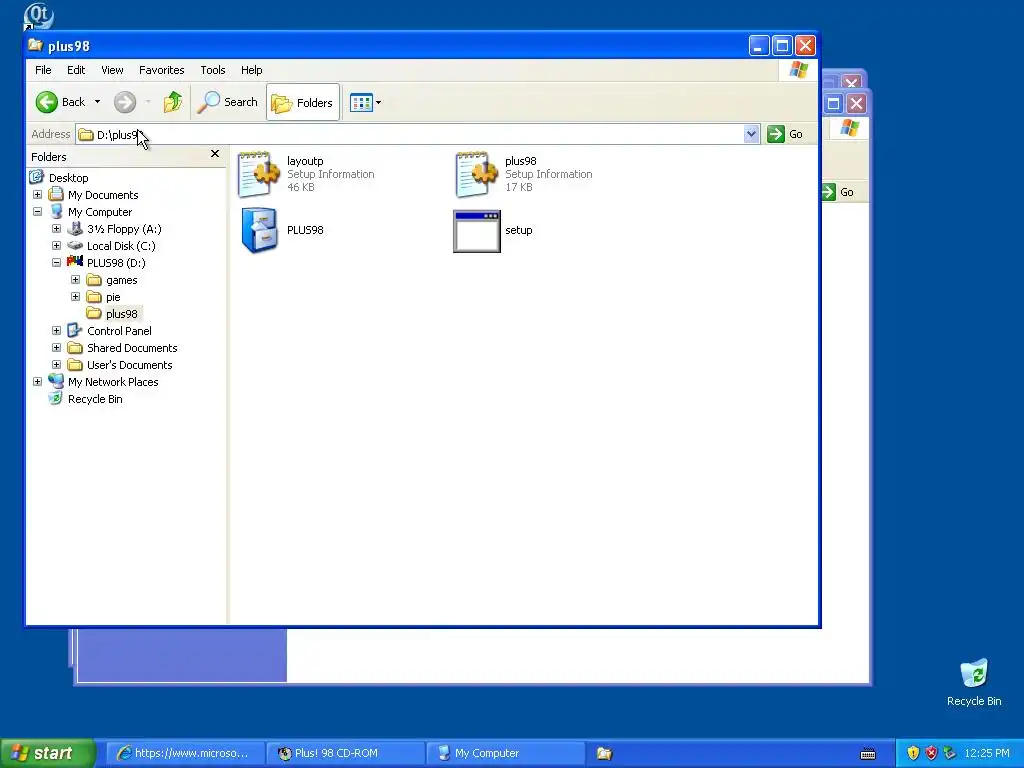Screen dimensions: 1024x768
Task: Select the Local Disk (C:) drive icon
Action: [75, 246]
